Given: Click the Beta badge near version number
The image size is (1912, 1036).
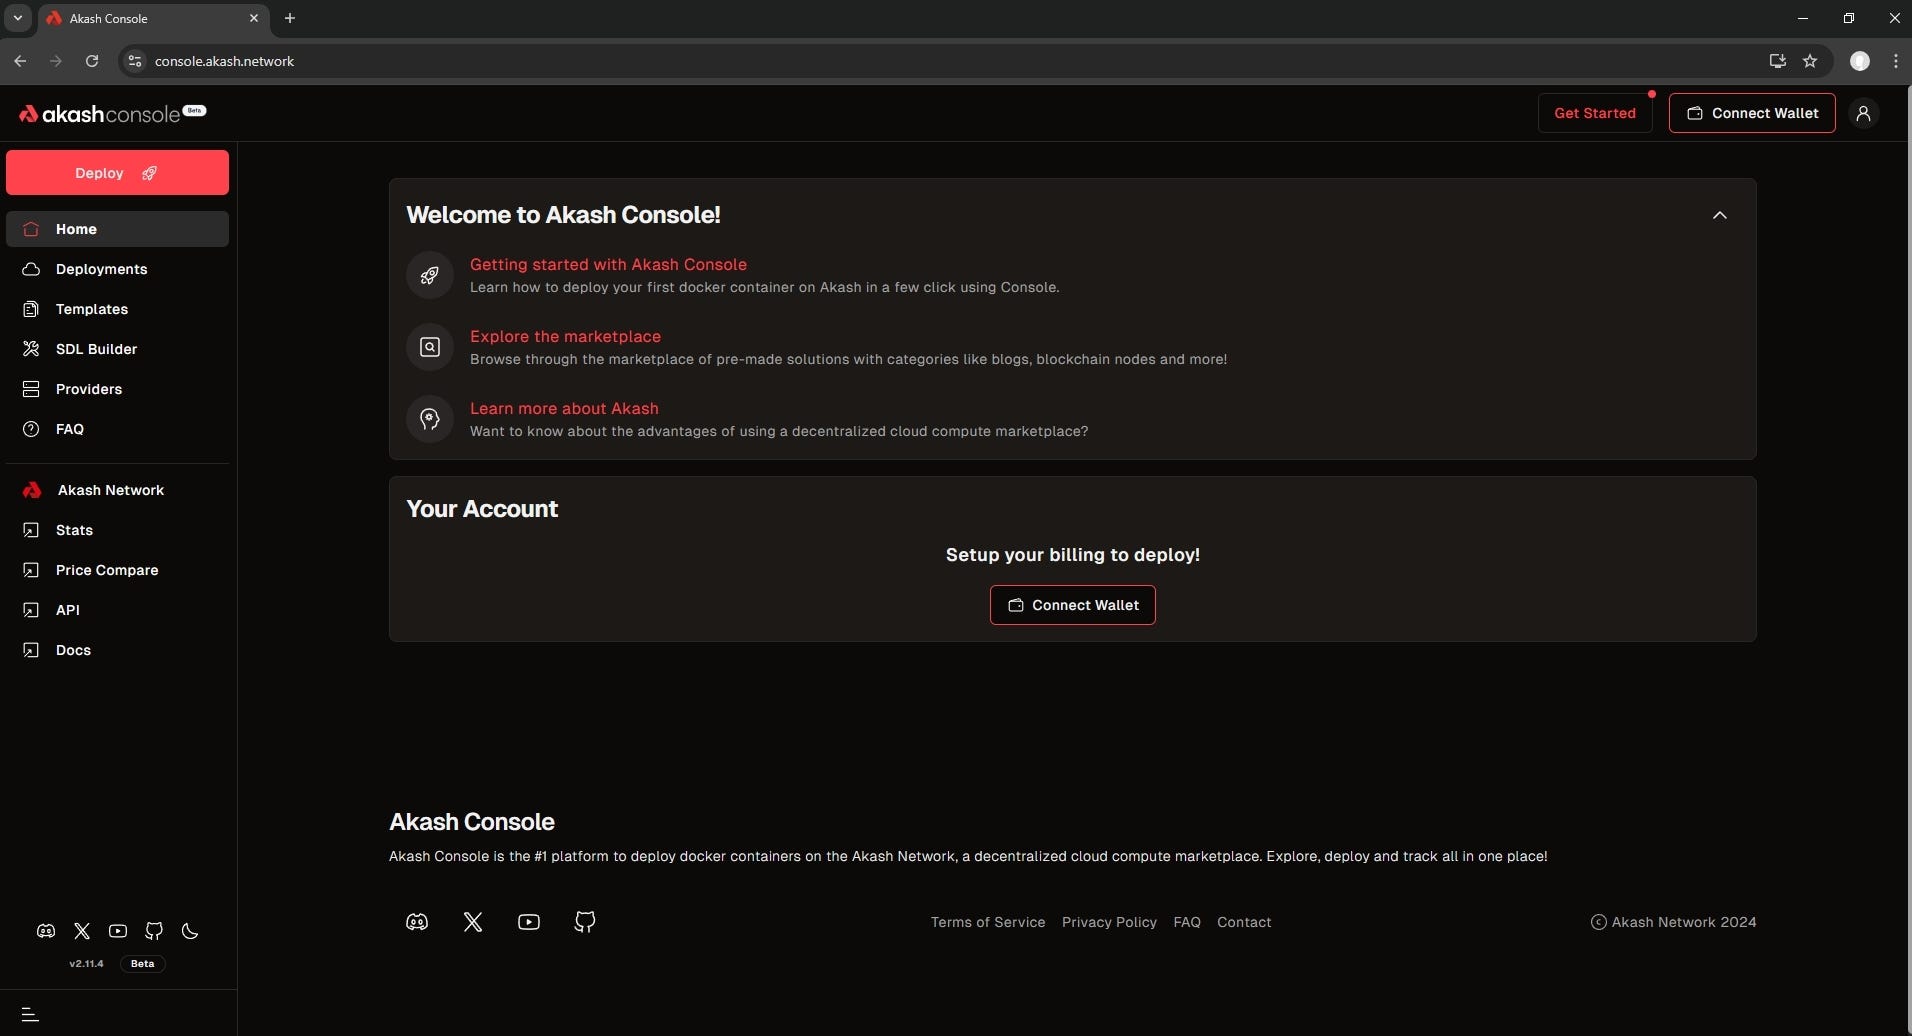Looking at the screenshot, I should 143,964.
